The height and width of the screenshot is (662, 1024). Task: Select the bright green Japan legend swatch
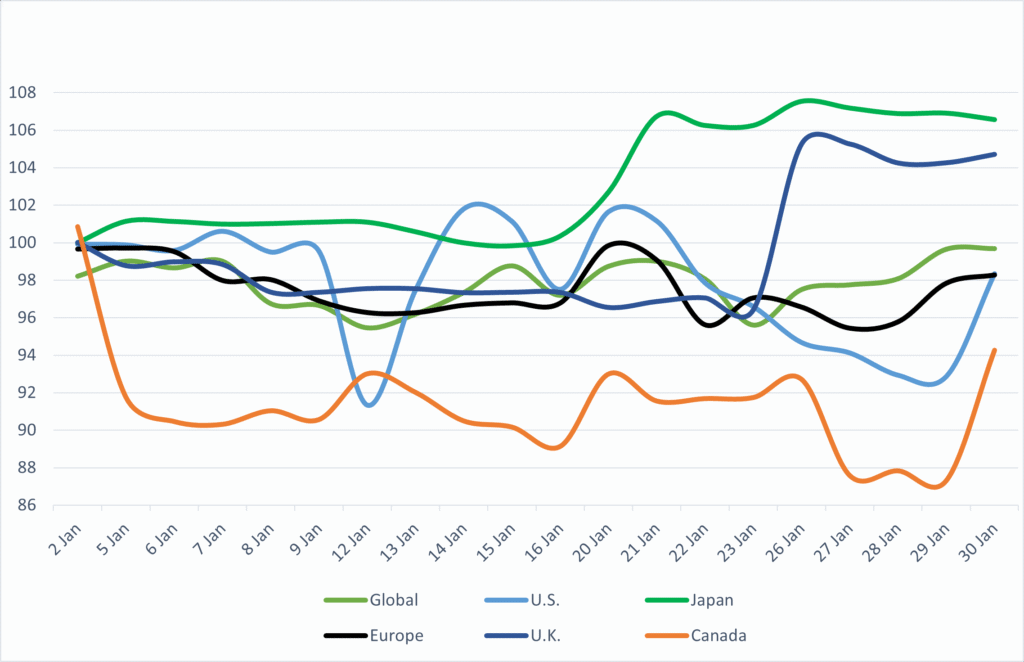tap(662, 601)
